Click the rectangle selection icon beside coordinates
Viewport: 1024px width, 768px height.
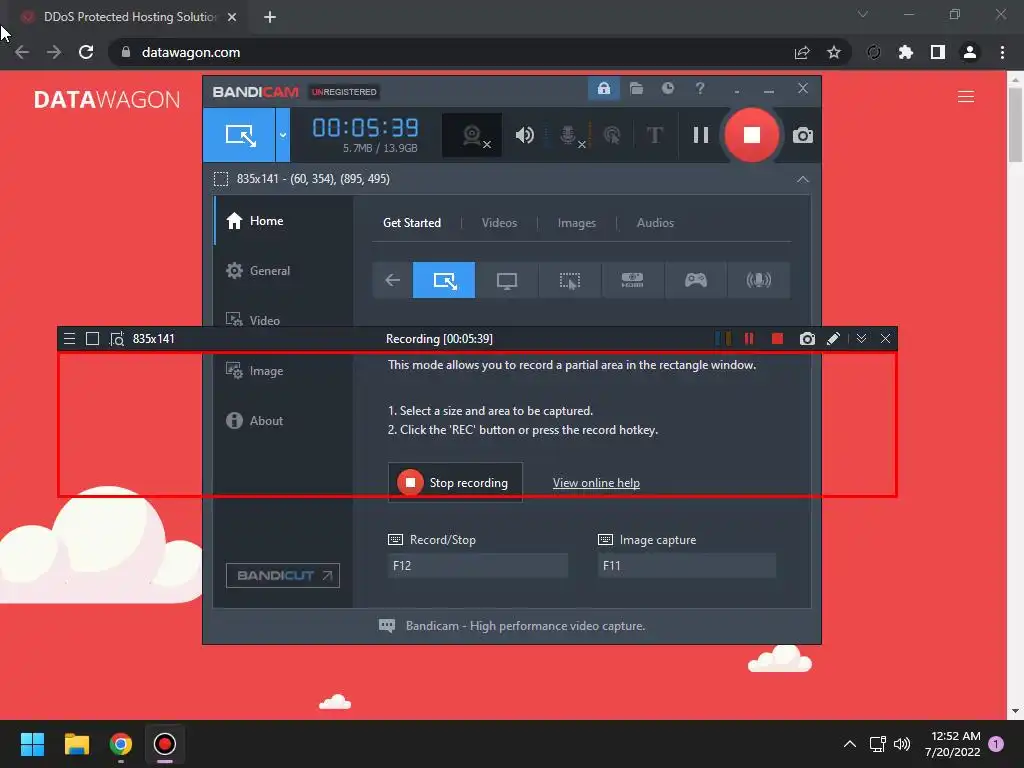221,179
